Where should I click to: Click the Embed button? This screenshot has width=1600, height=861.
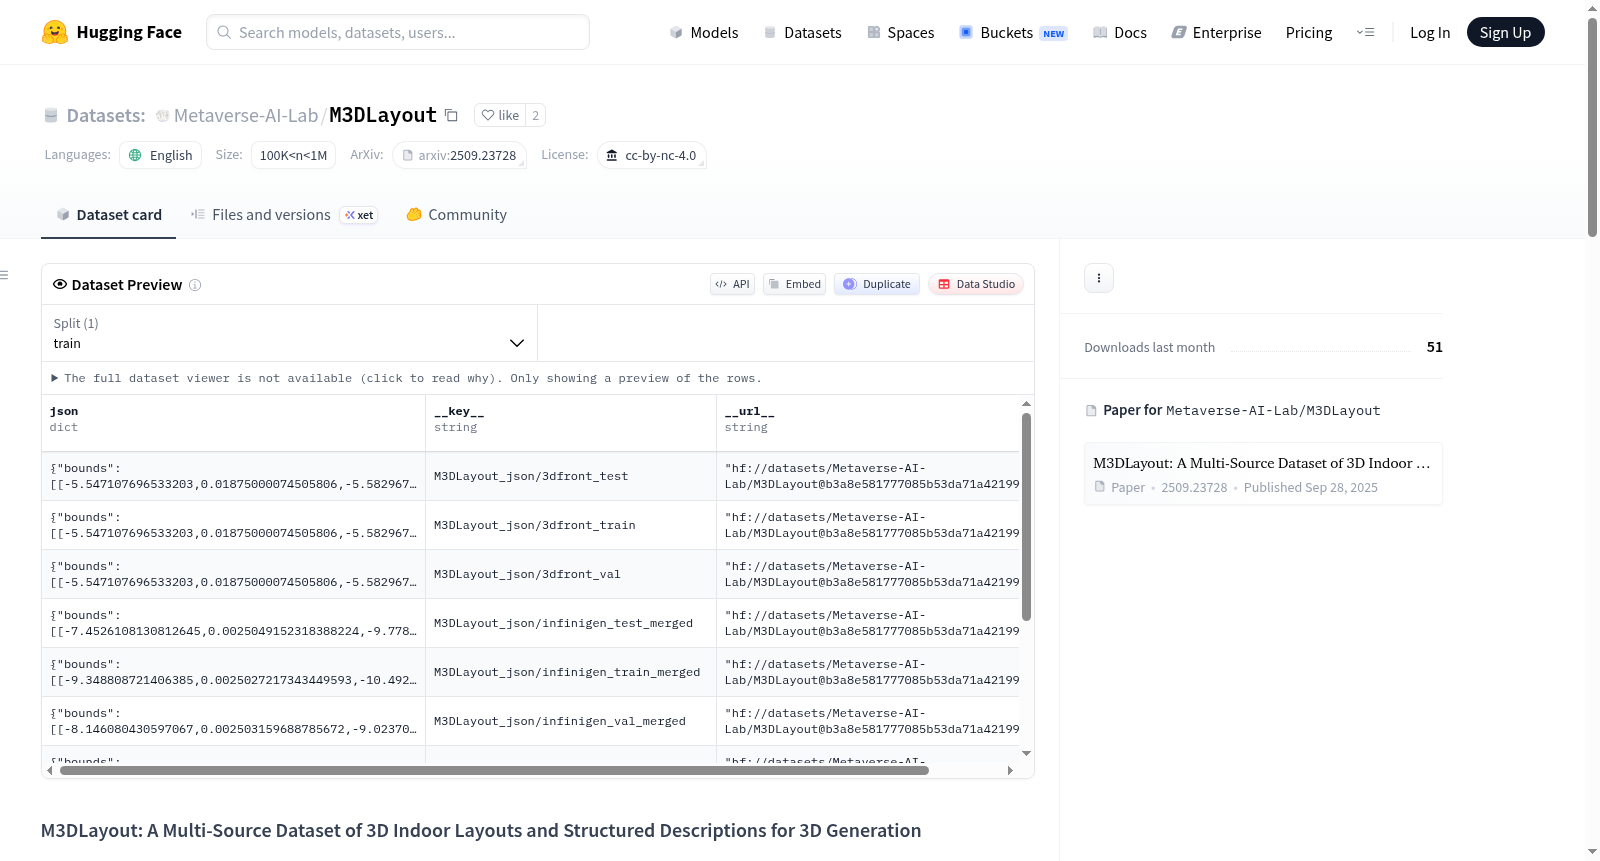(x=795, y=284)
